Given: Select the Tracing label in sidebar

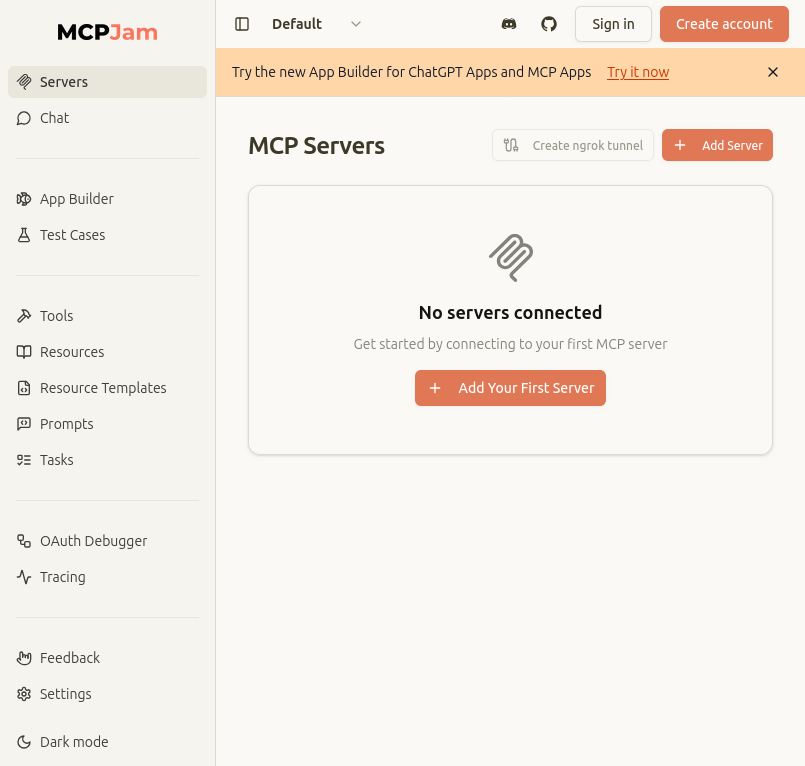Looking at the screenshot, I should 63,577.
